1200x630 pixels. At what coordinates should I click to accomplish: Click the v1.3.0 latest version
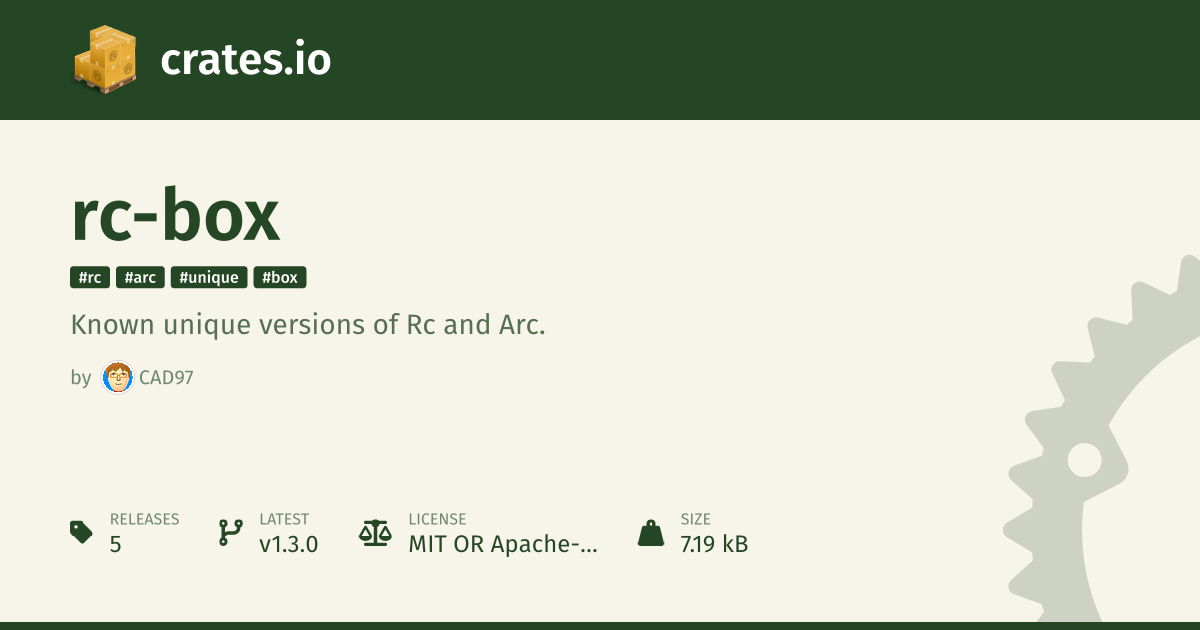tap(288, 544)
